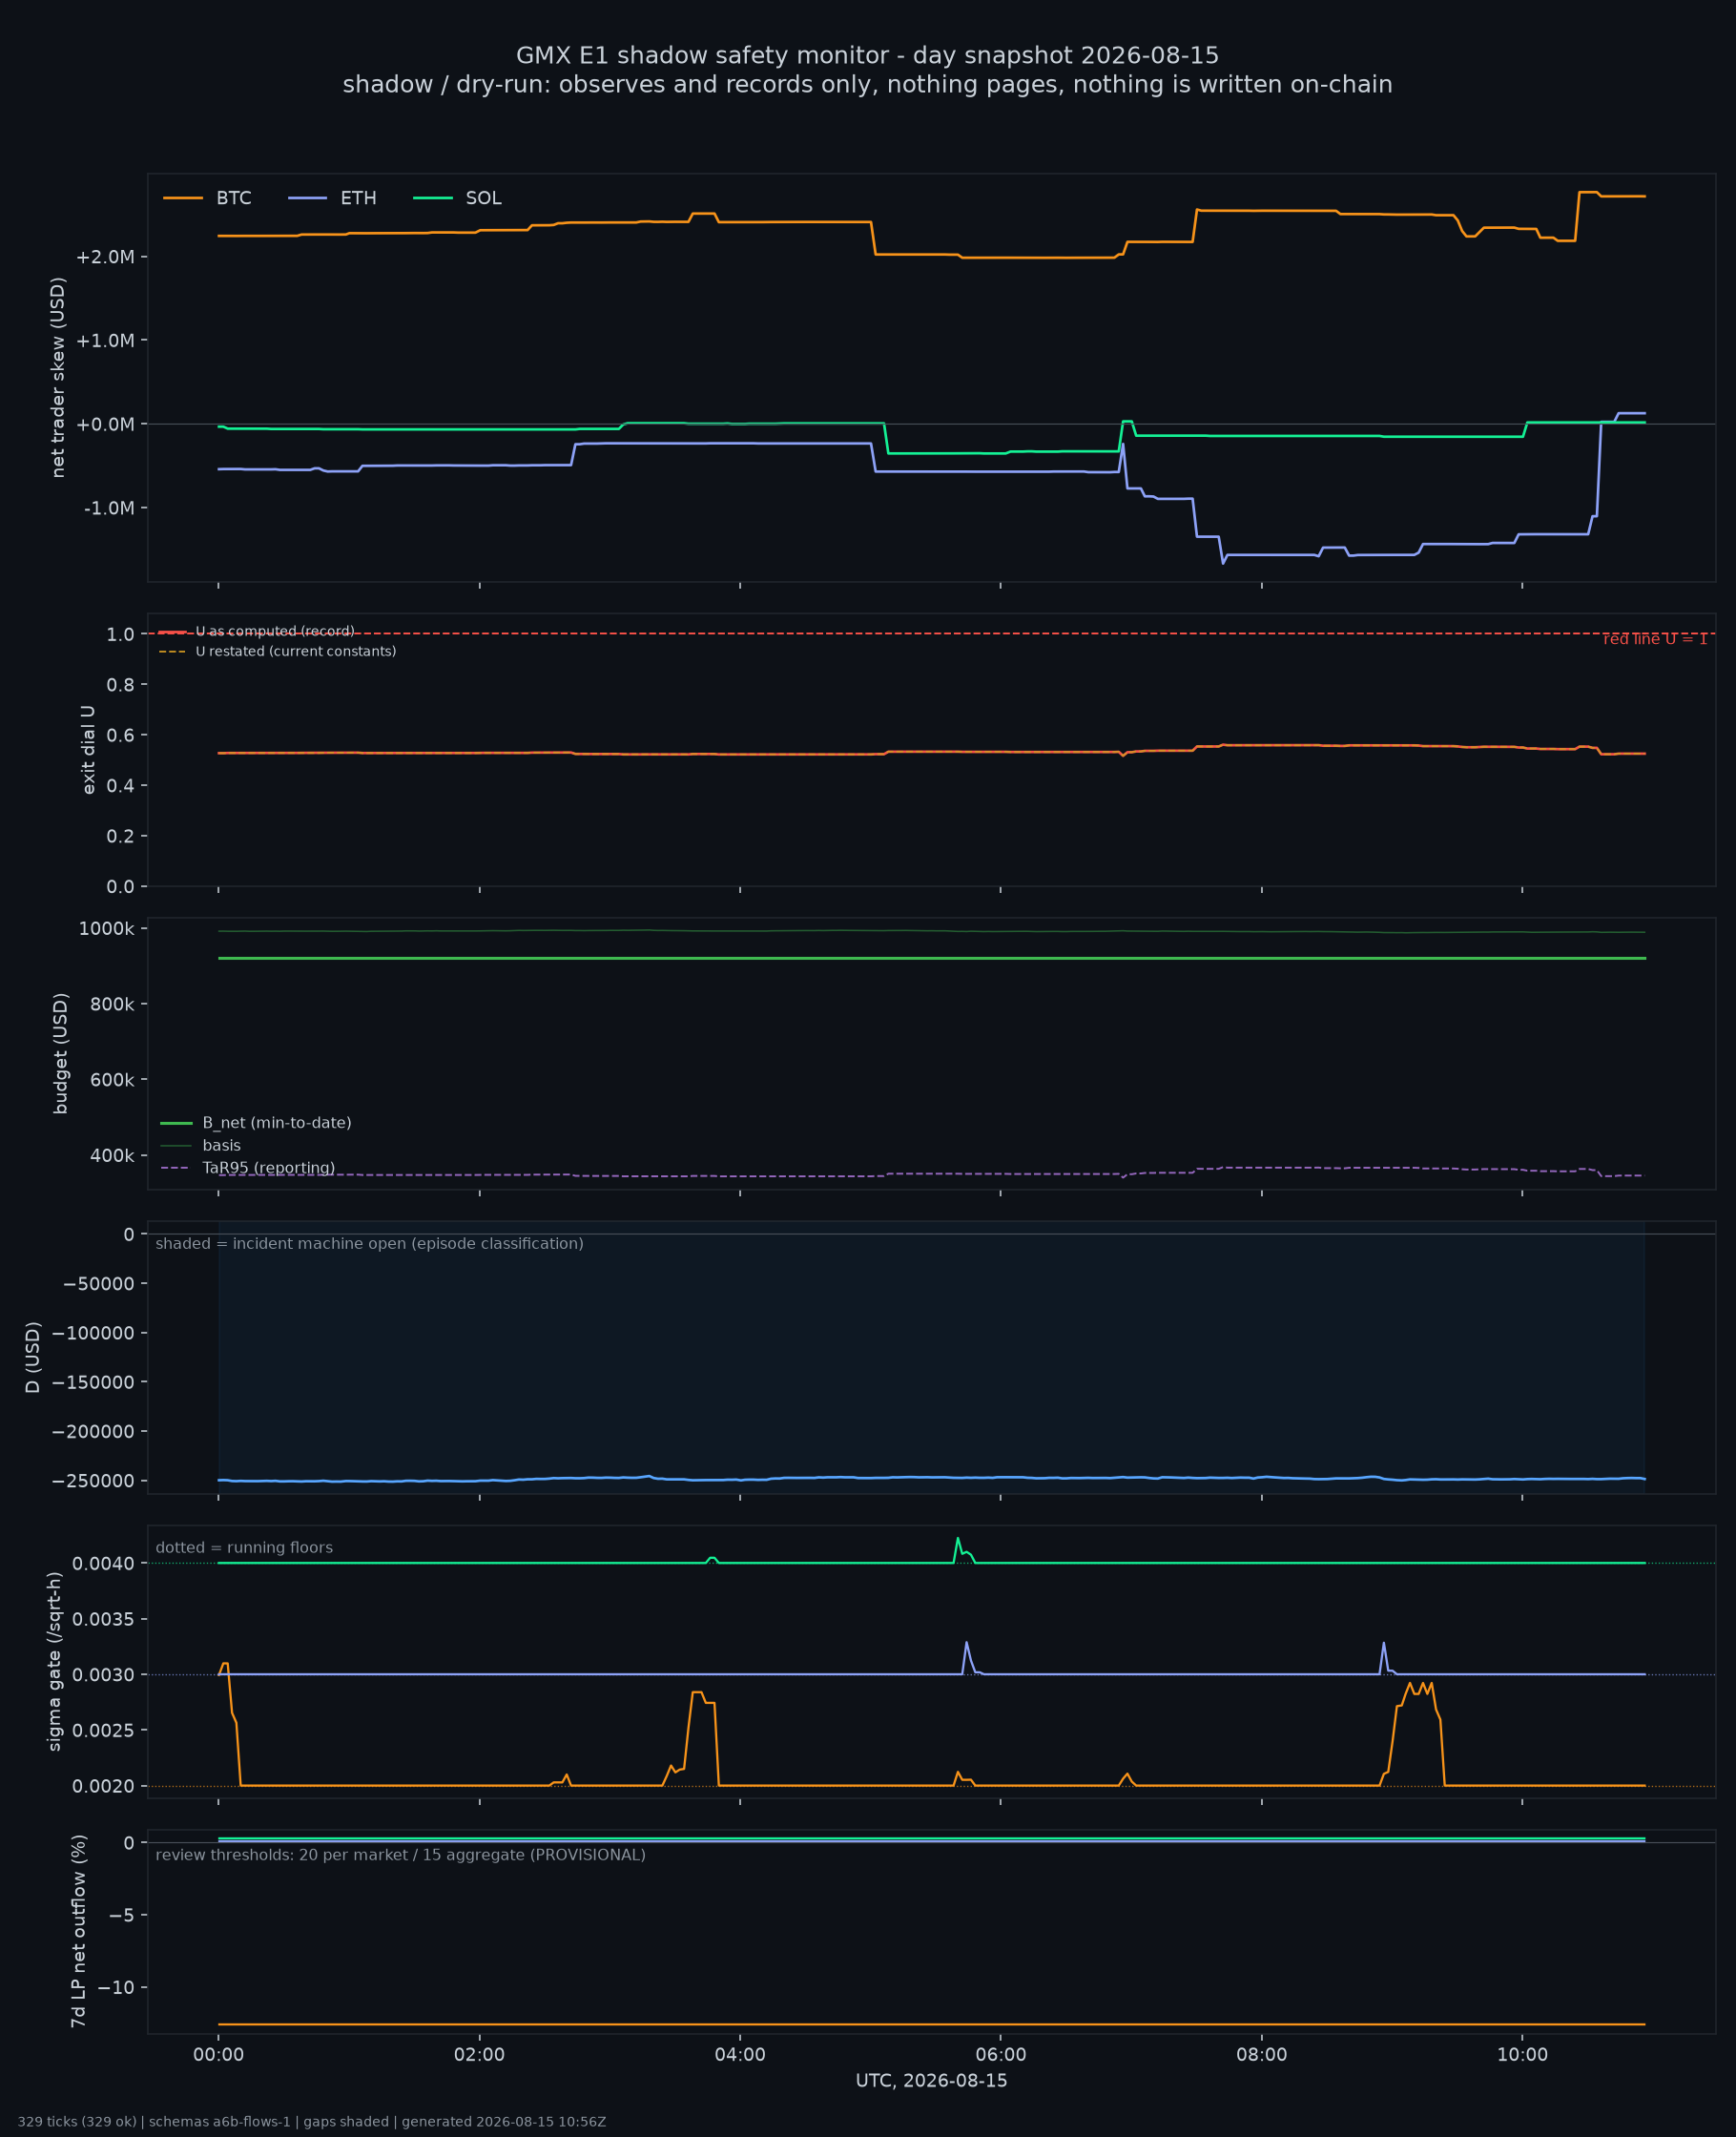Select the subtitle starting "shadow / dry-run: observes"
This screenshot has height=2137, width=1736.
pyautogui.click(x=867, y=85)
